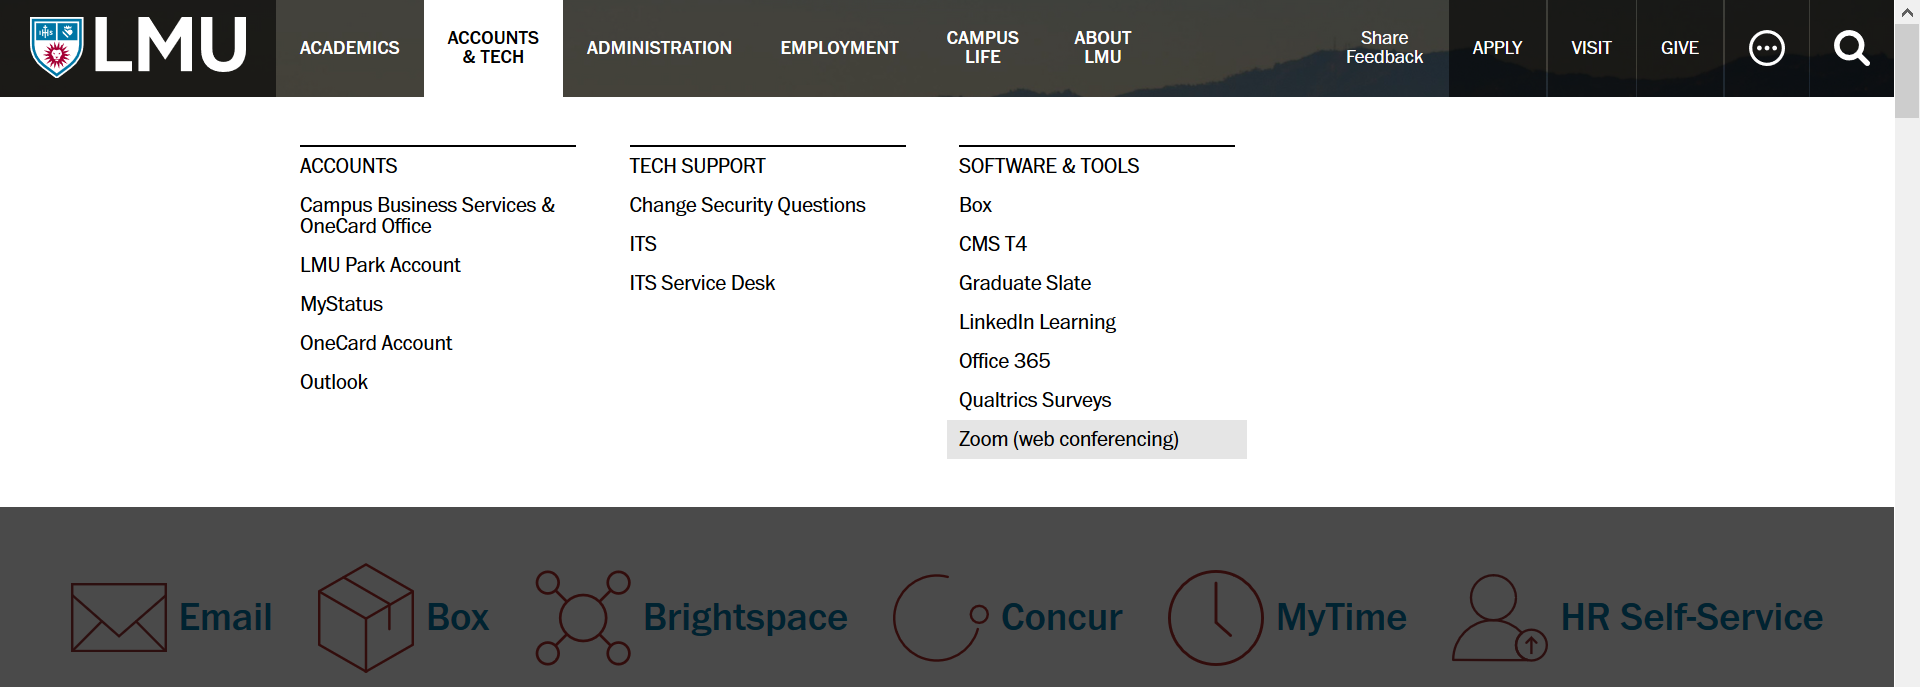This screenshot has width=1920, height=687.
Task: Open Change Security Questions link
Action: [x=747, y=206]
